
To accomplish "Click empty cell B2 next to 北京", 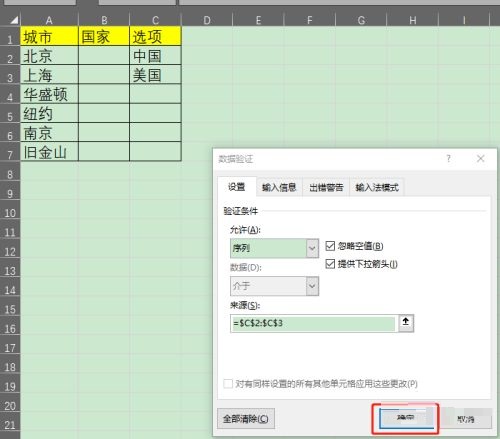I will 104,55.
